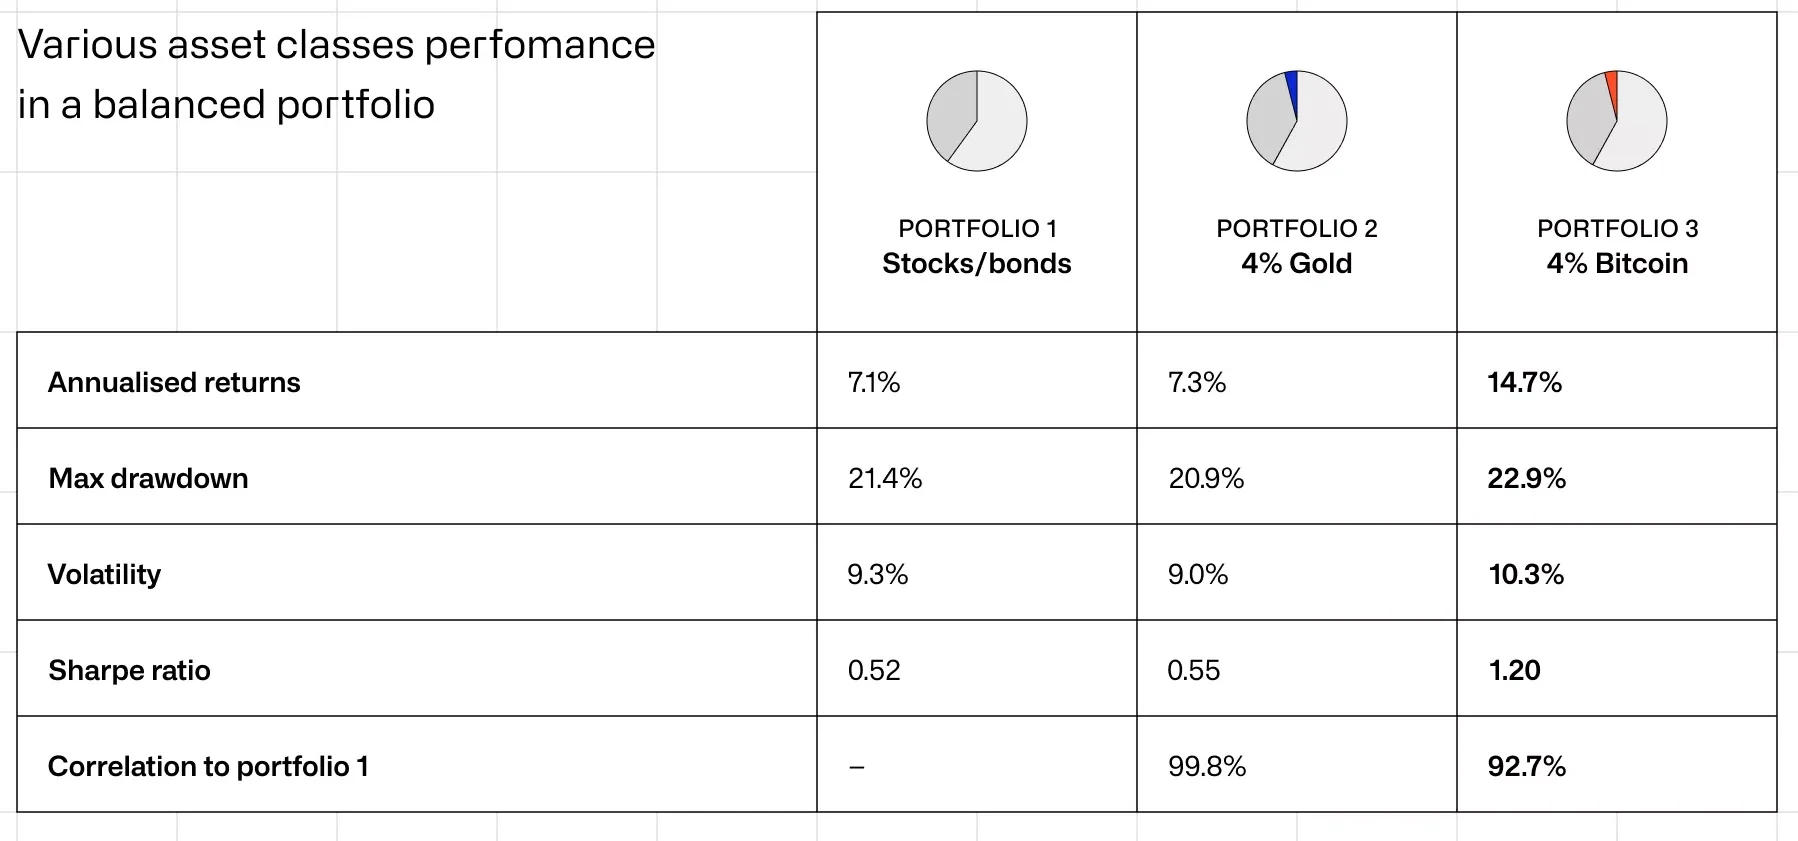The width and height of the screenshot is (1798, 841).
Task: Select the Sharpe ratio row label
Action: point(129,670)
